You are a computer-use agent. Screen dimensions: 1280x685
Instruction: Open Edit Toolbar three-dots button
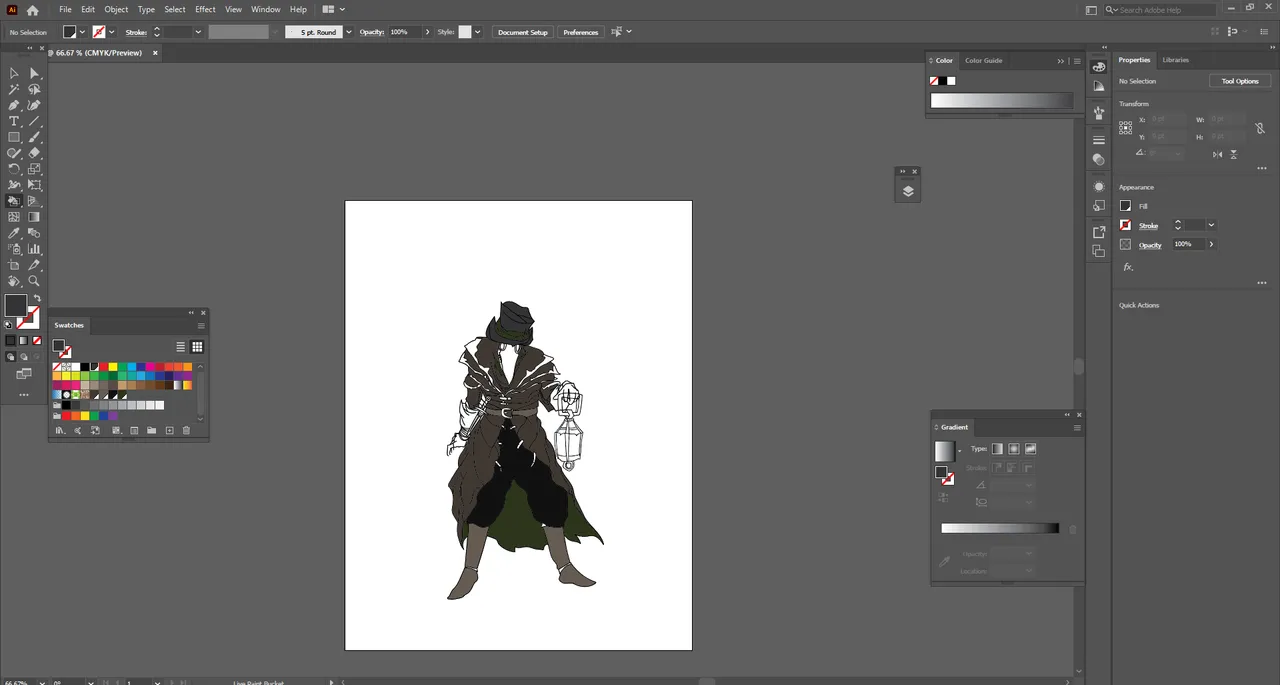coord(24,395)
